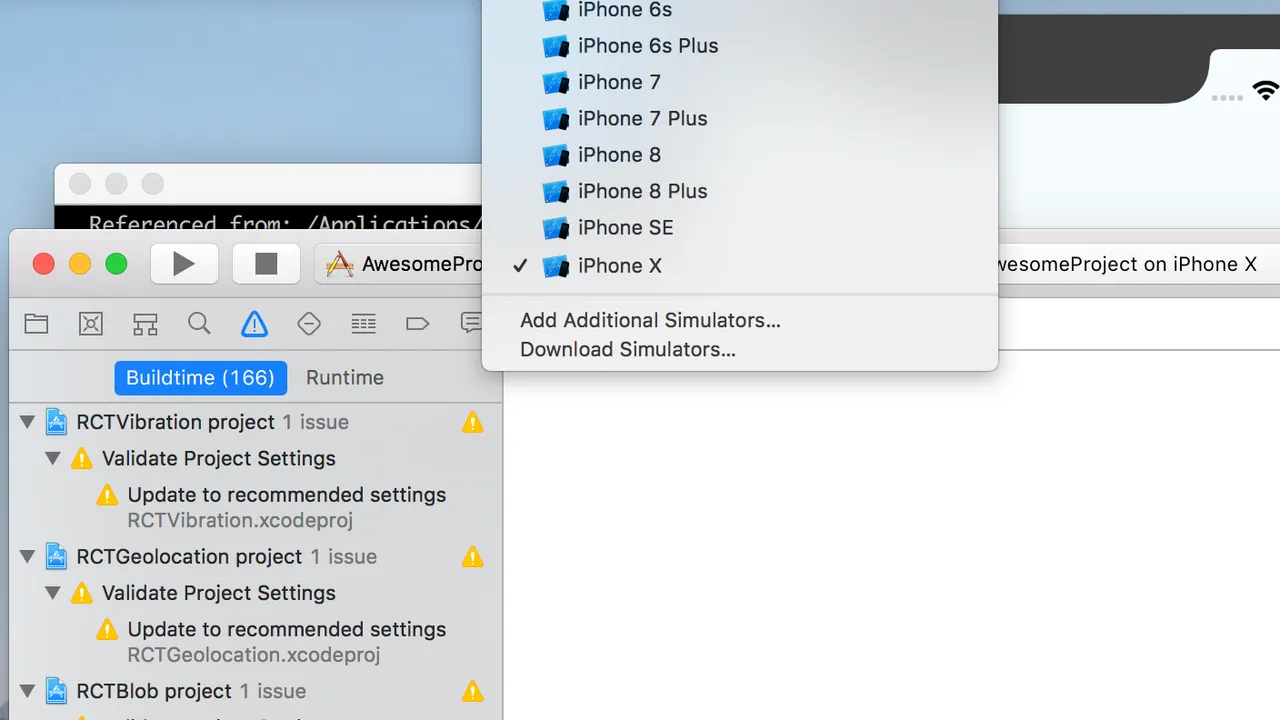Collapse the RCTBlob project row
Viewport: 1280px width, 720px height.
[28, 691]
